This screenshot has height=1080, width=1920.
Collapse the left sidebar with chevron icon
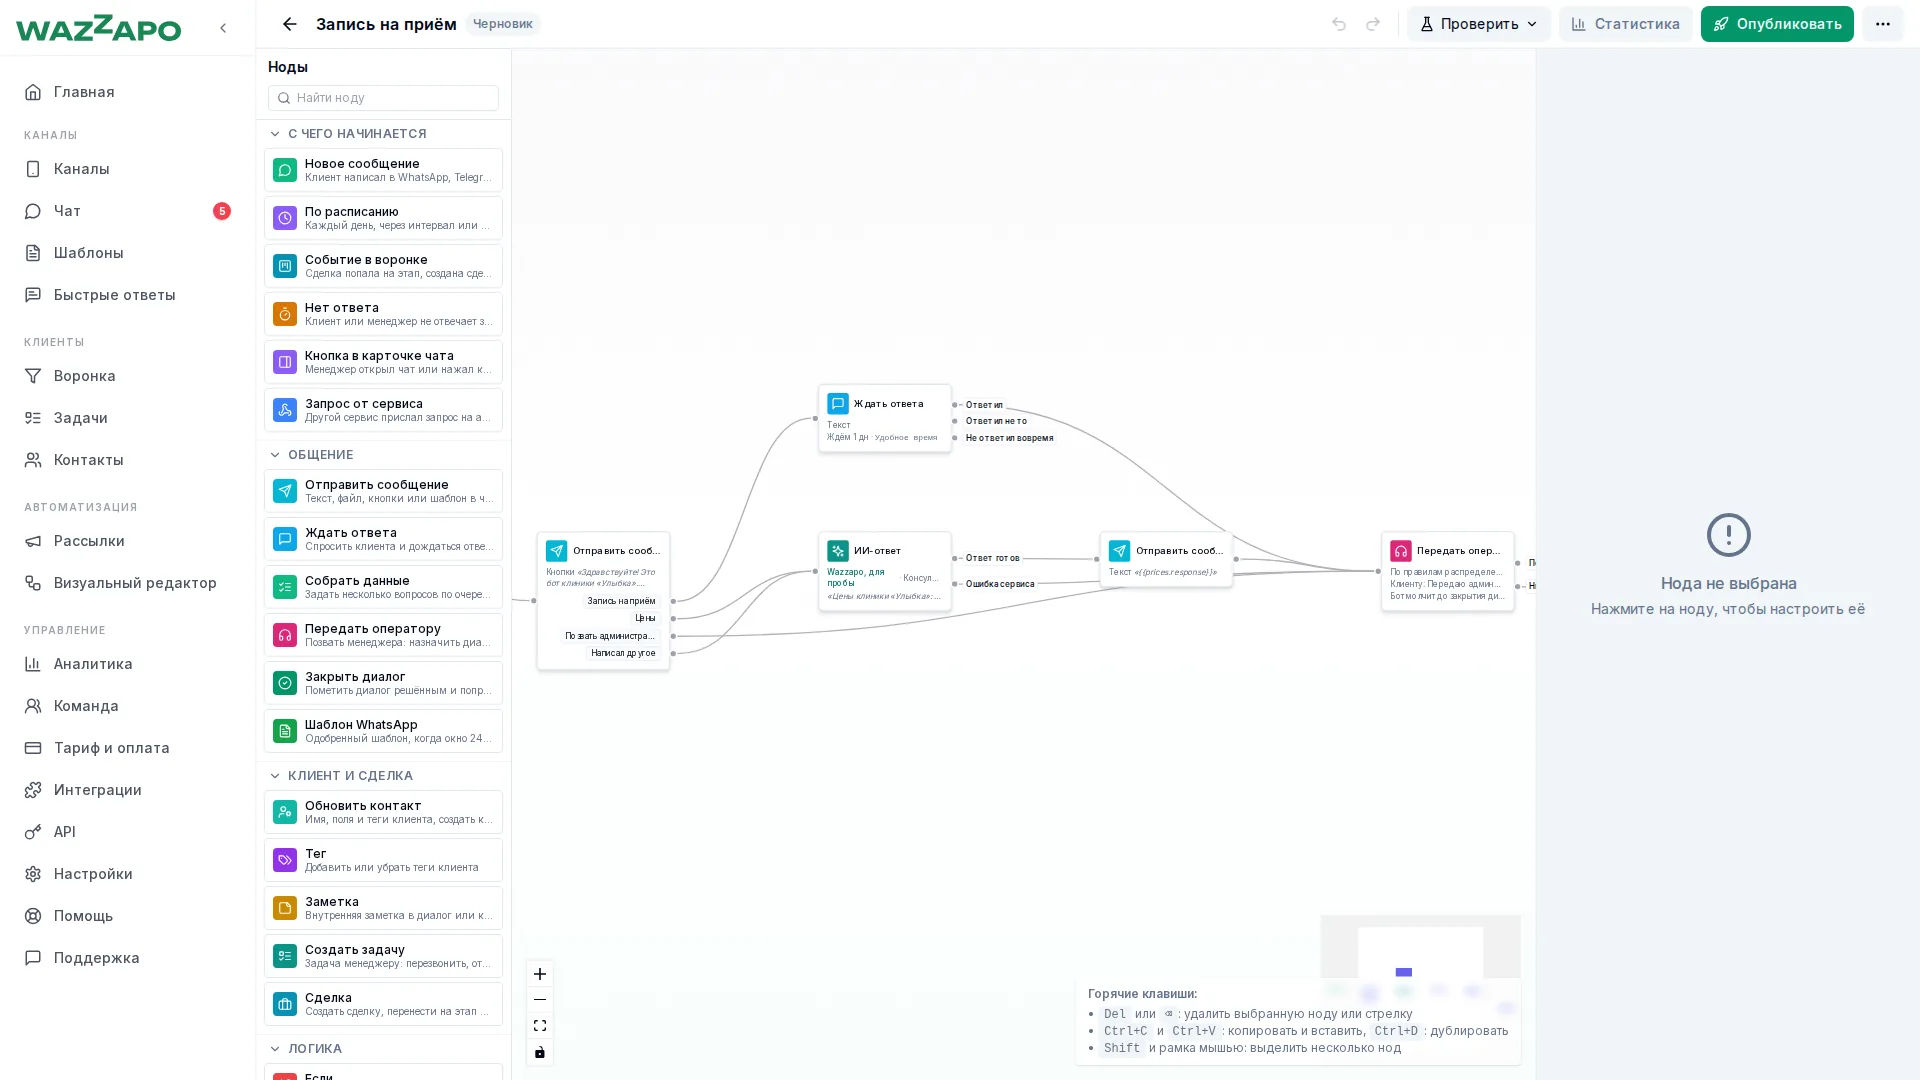[223, 28]
